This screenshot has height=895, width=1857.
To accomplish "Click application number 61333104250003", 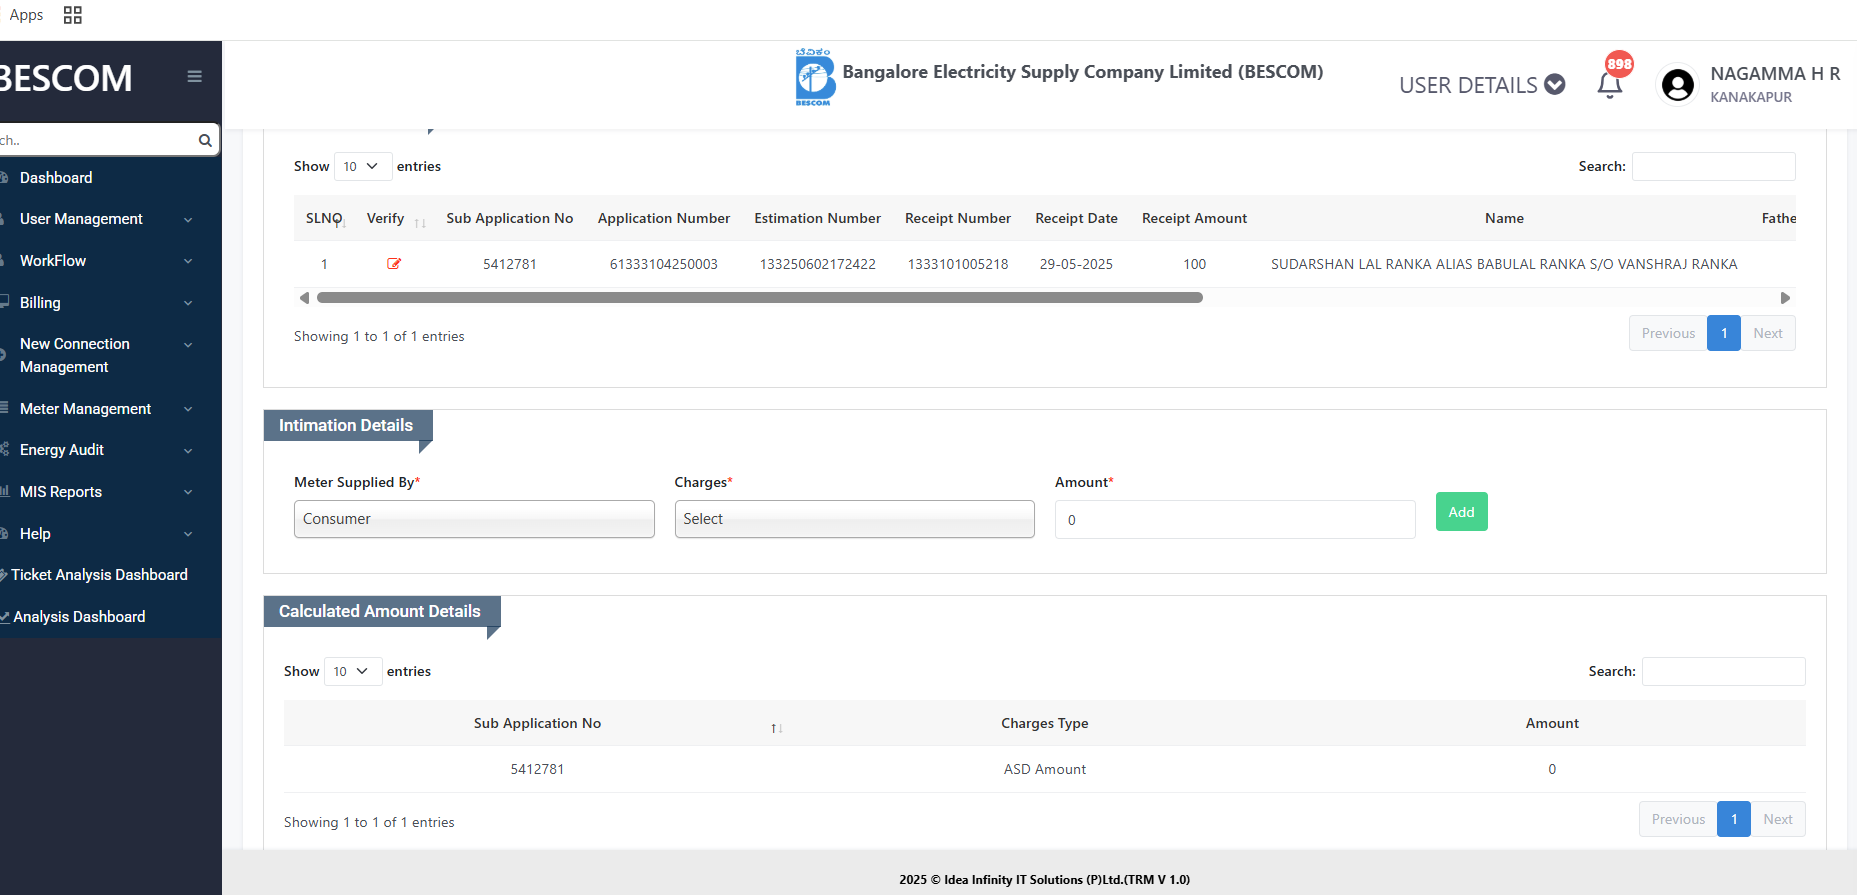I will pyautogui.click(x=664, y=264).
